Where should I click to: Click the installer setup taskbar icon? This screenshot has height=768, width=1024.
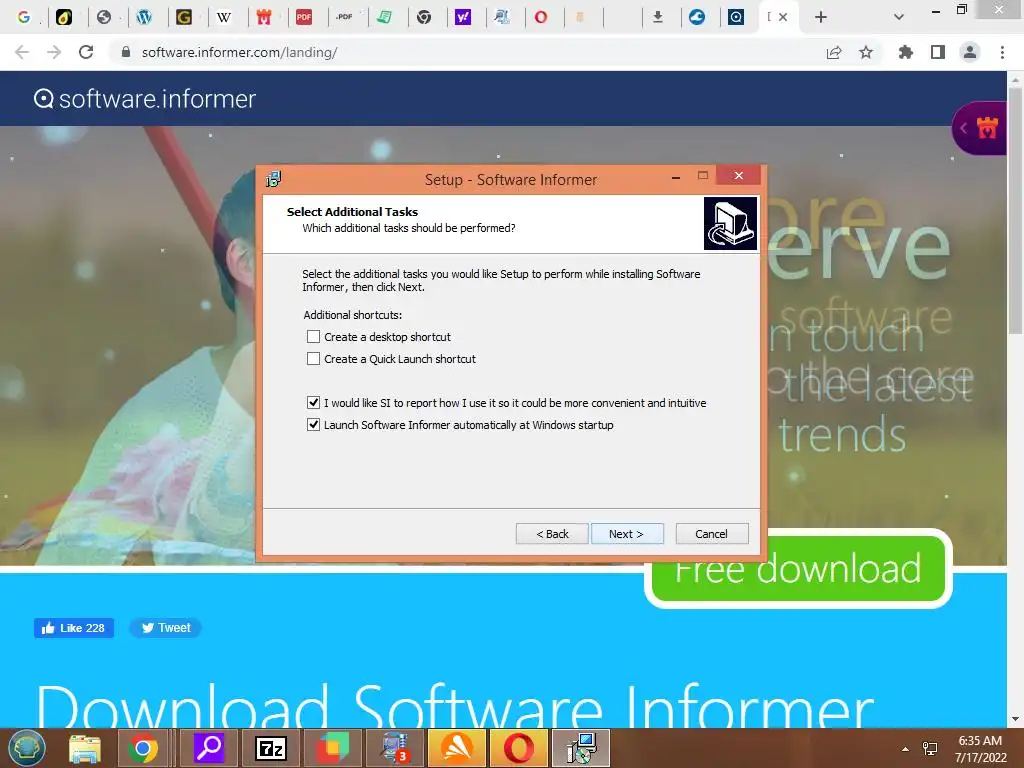coord(581,748)
